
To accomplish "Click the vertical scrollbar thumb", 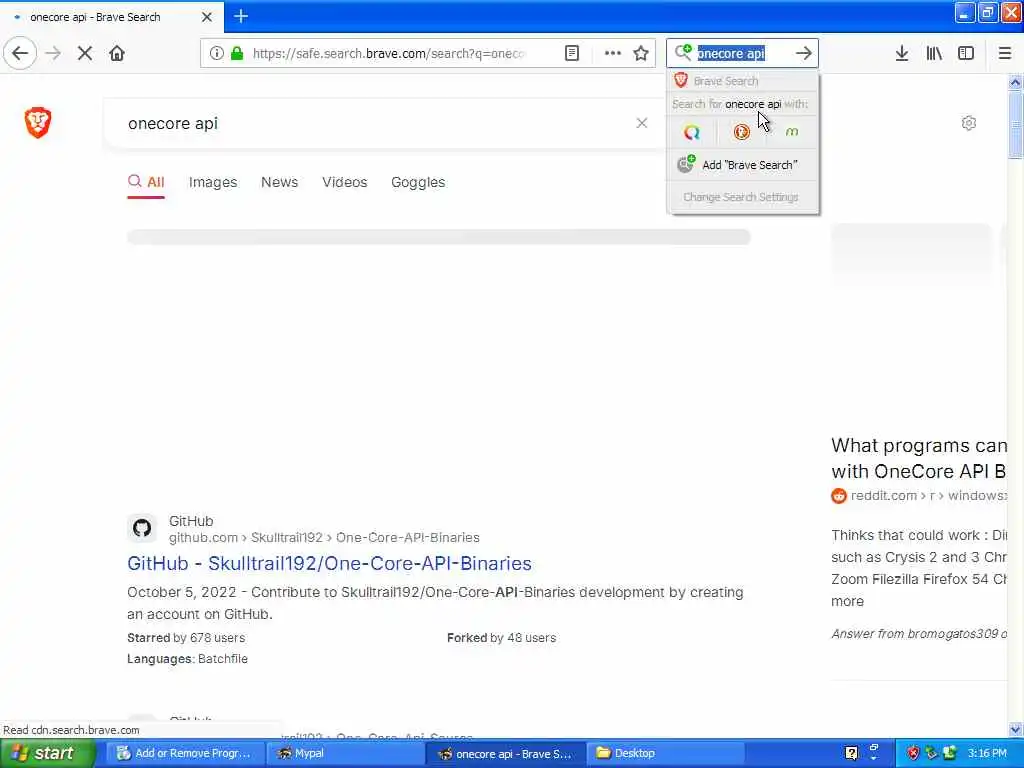I will (x=1015, y=124).
